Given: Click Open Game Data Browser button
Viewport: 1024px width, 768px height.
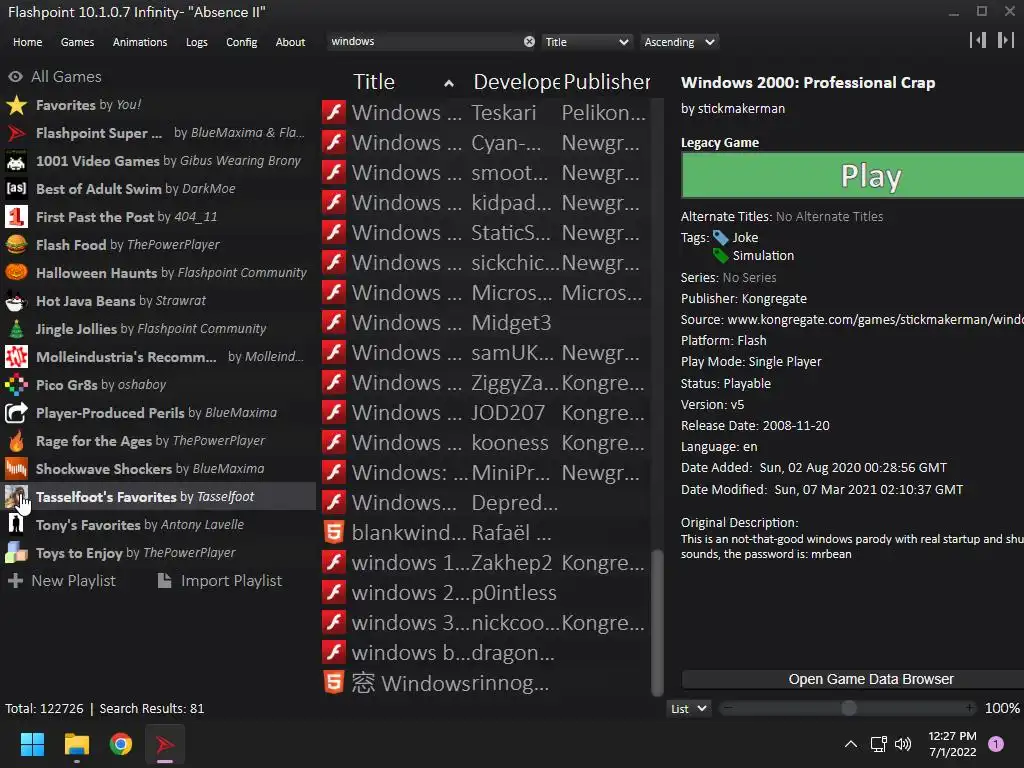Looking at the screenshot, I should [x=852, y=679].
